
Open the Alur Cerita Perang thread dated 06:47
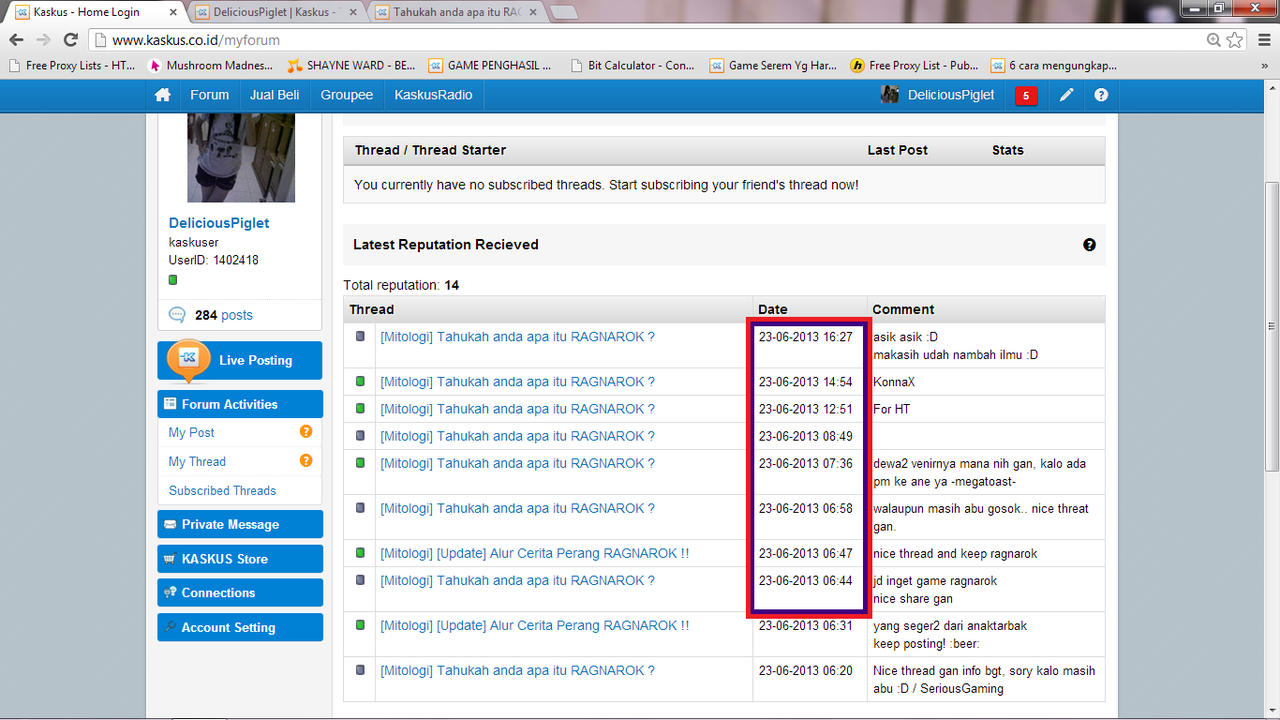tap(534, 553)
